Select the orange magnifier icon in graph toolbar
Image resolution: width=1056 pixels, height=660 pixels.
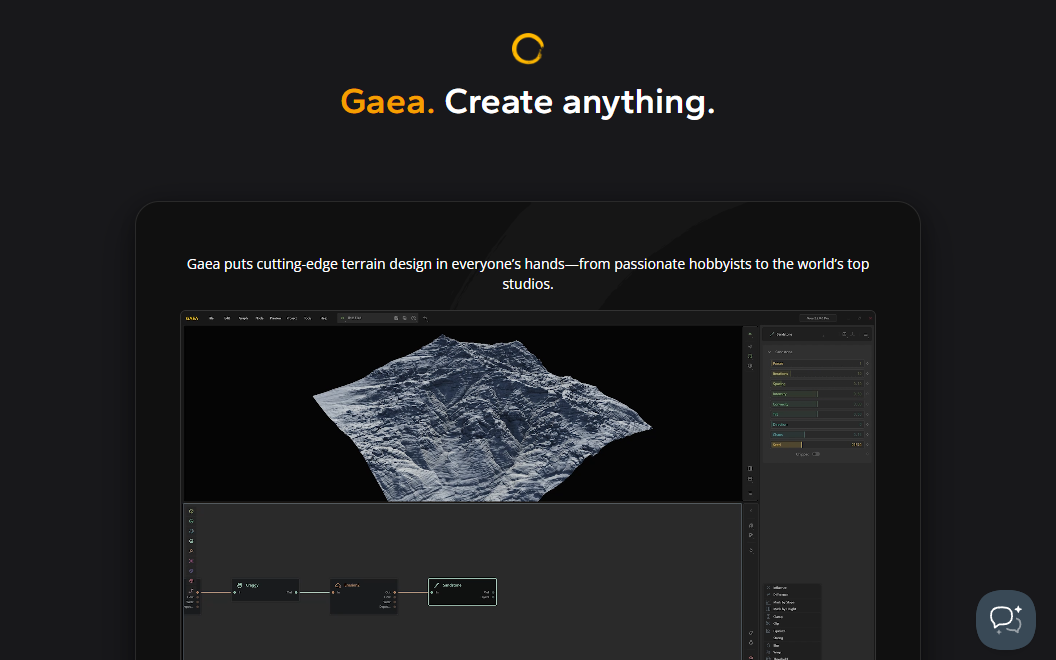tap(191, 551)
